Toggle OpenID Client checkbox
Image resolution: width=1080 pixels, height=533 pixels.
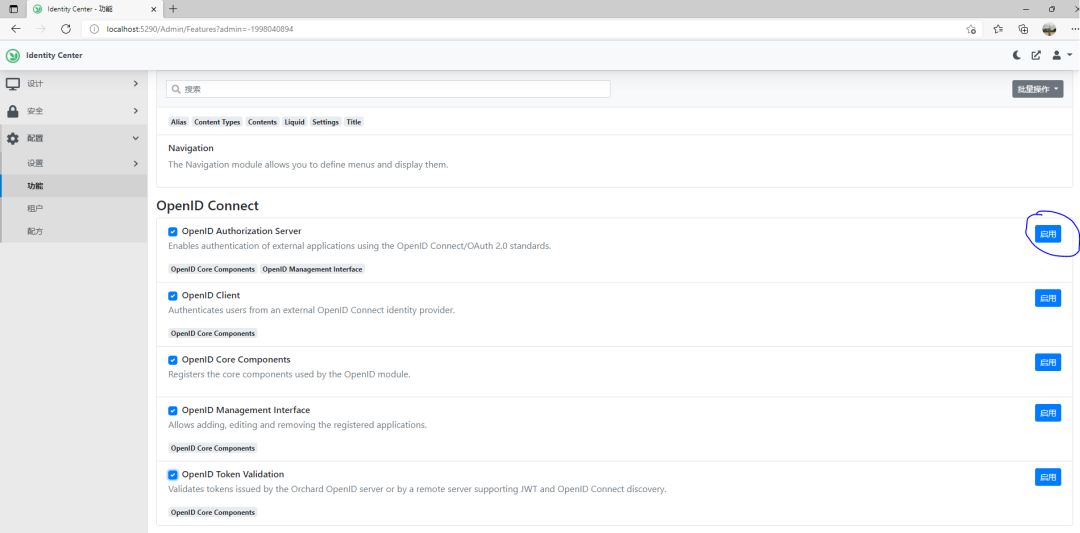173,296
